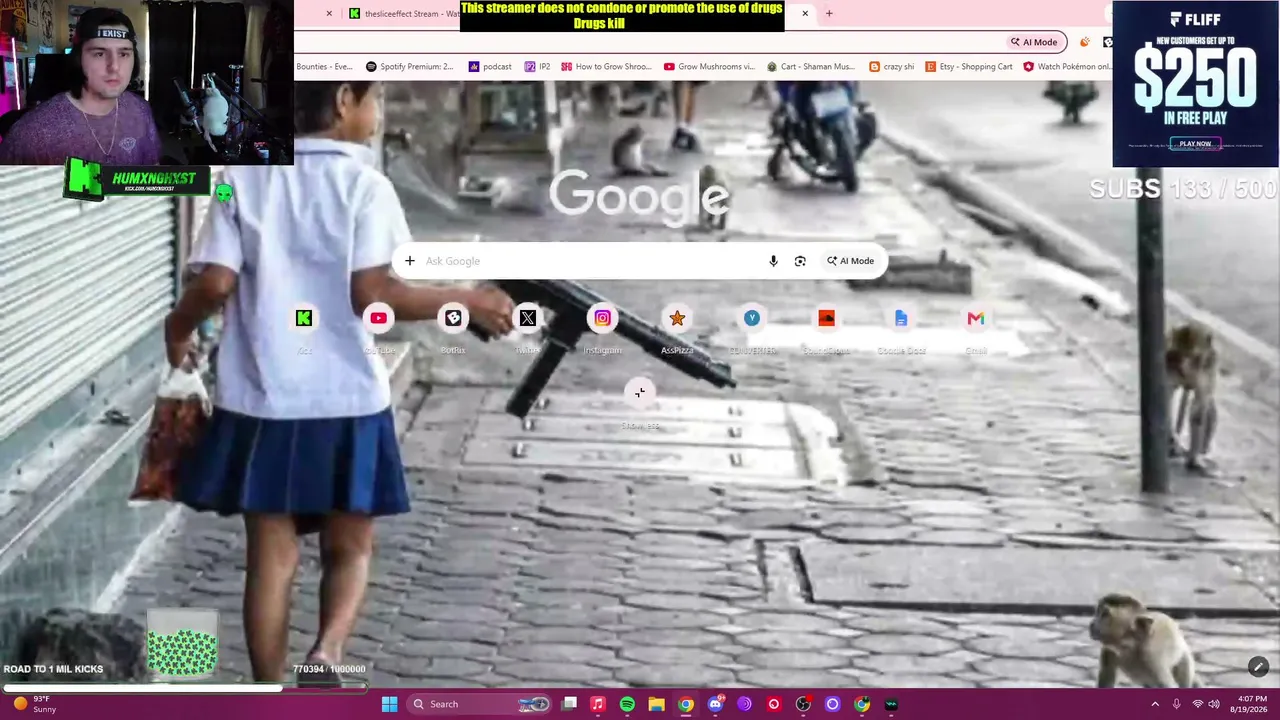Open microphone tray icon
The width and height of the screenshot is (1280, 720).
point(1177,704)
